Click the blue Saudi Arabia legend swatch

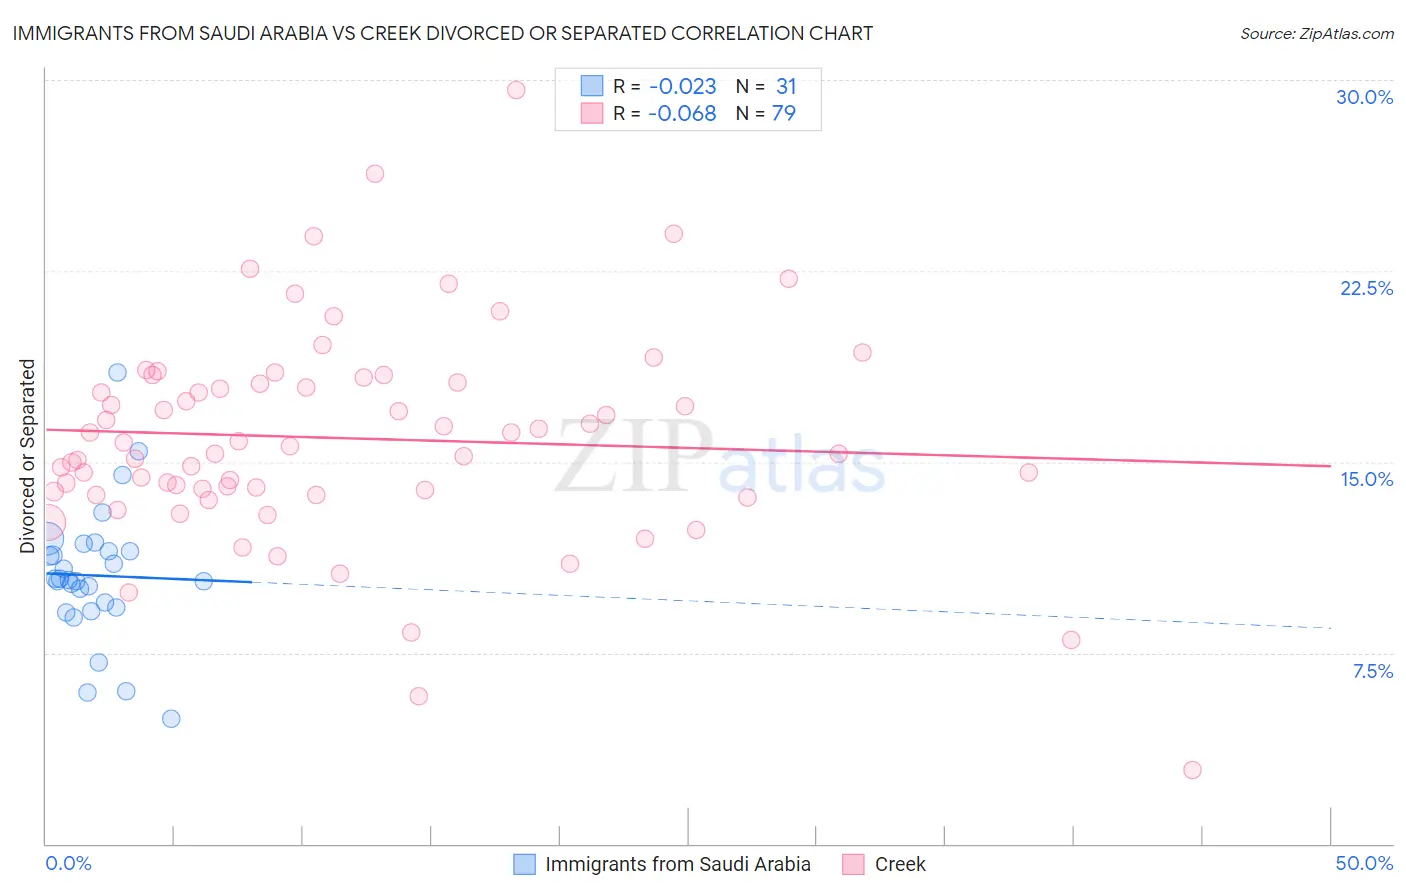pos(525,864)
